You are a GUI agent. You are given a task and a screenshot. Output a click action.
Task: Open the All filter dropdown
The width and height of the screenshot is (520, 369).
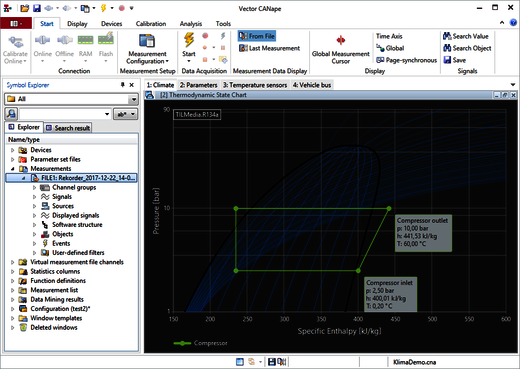click(133, 99)
